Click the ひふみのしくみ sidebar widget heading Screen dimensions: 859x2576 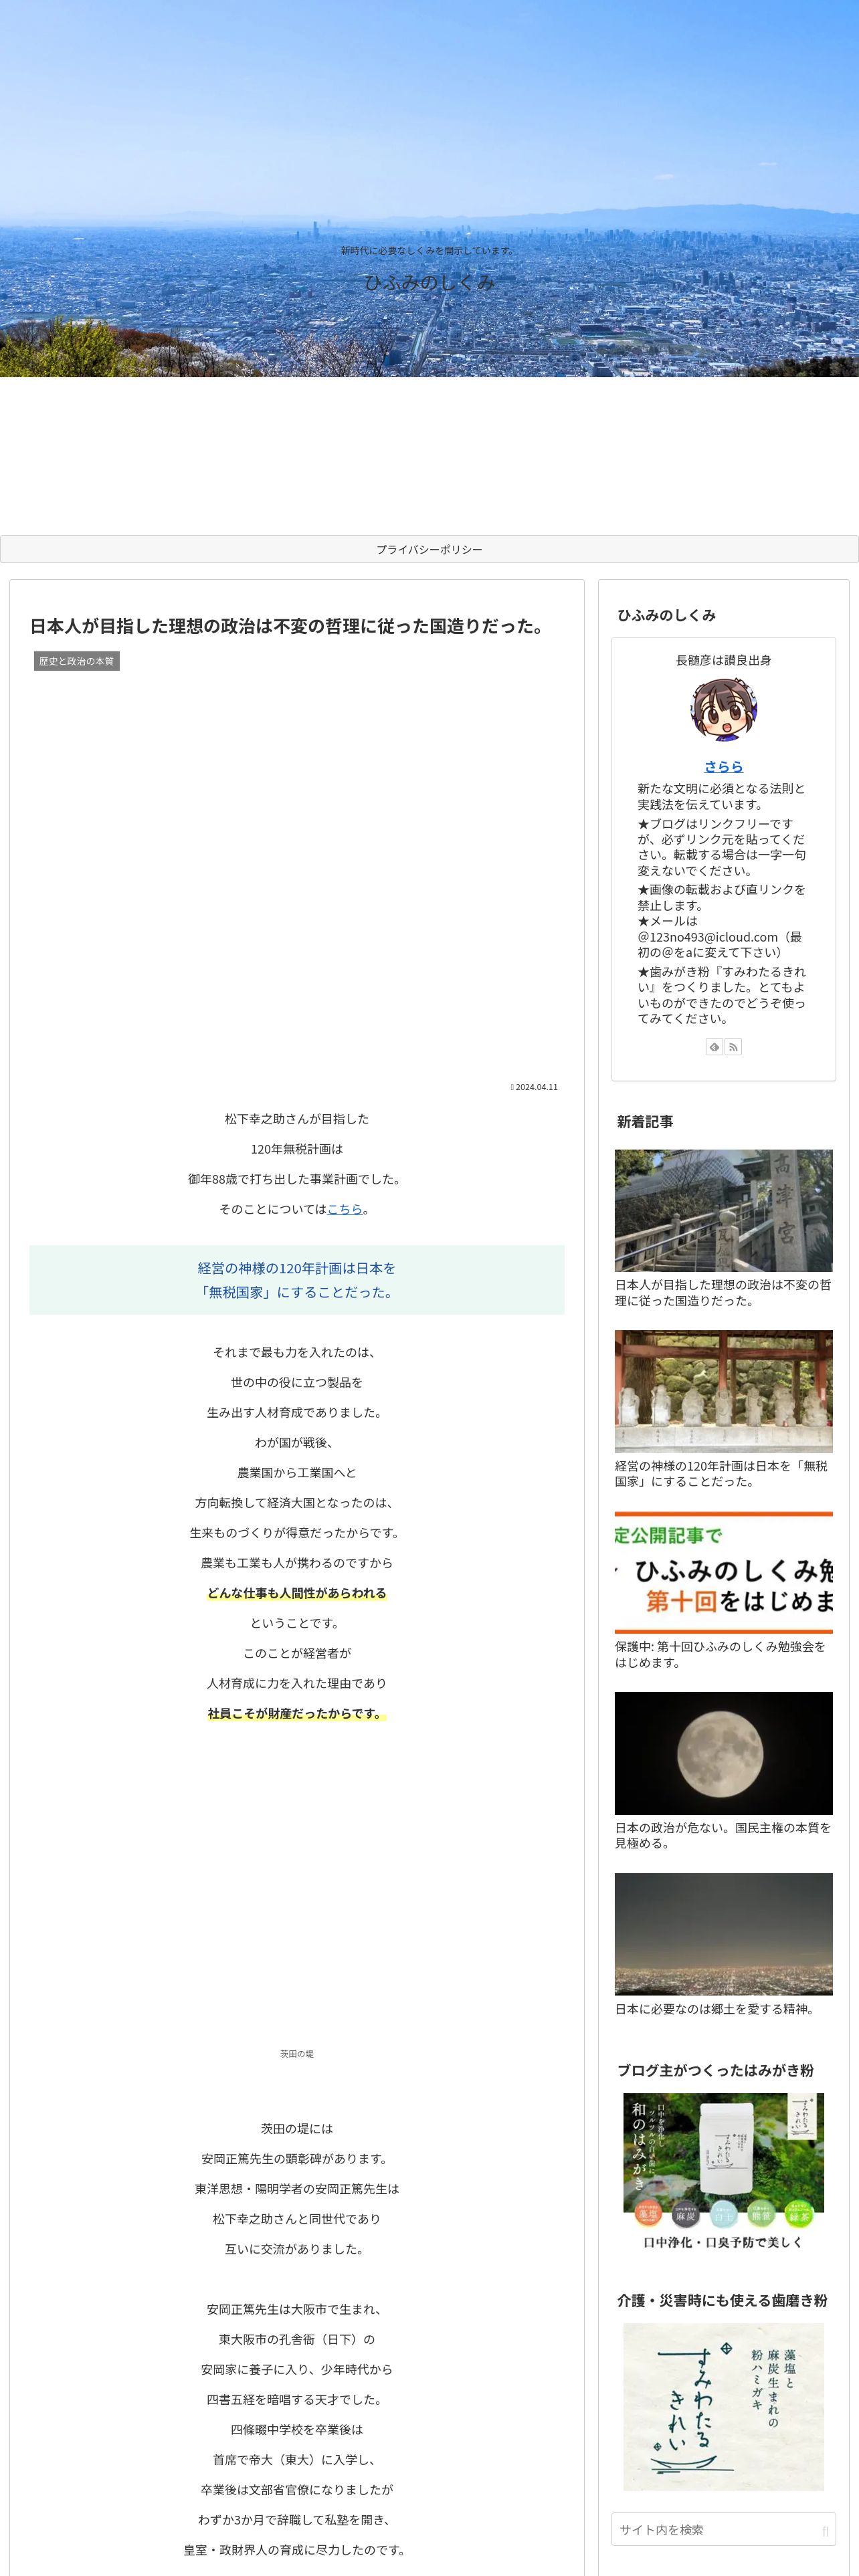(x=667, y=616)
